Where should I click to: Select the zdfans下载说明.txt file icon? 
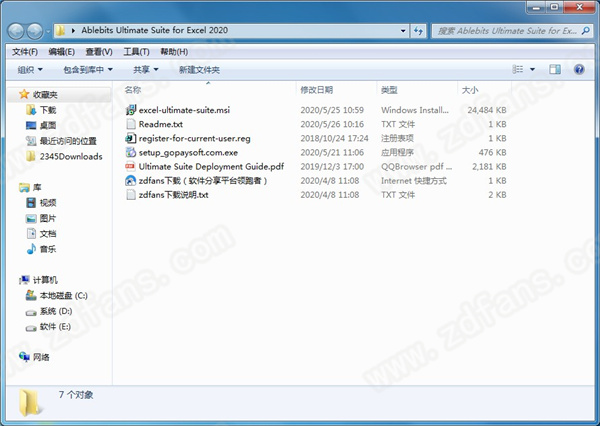(131, 195)
